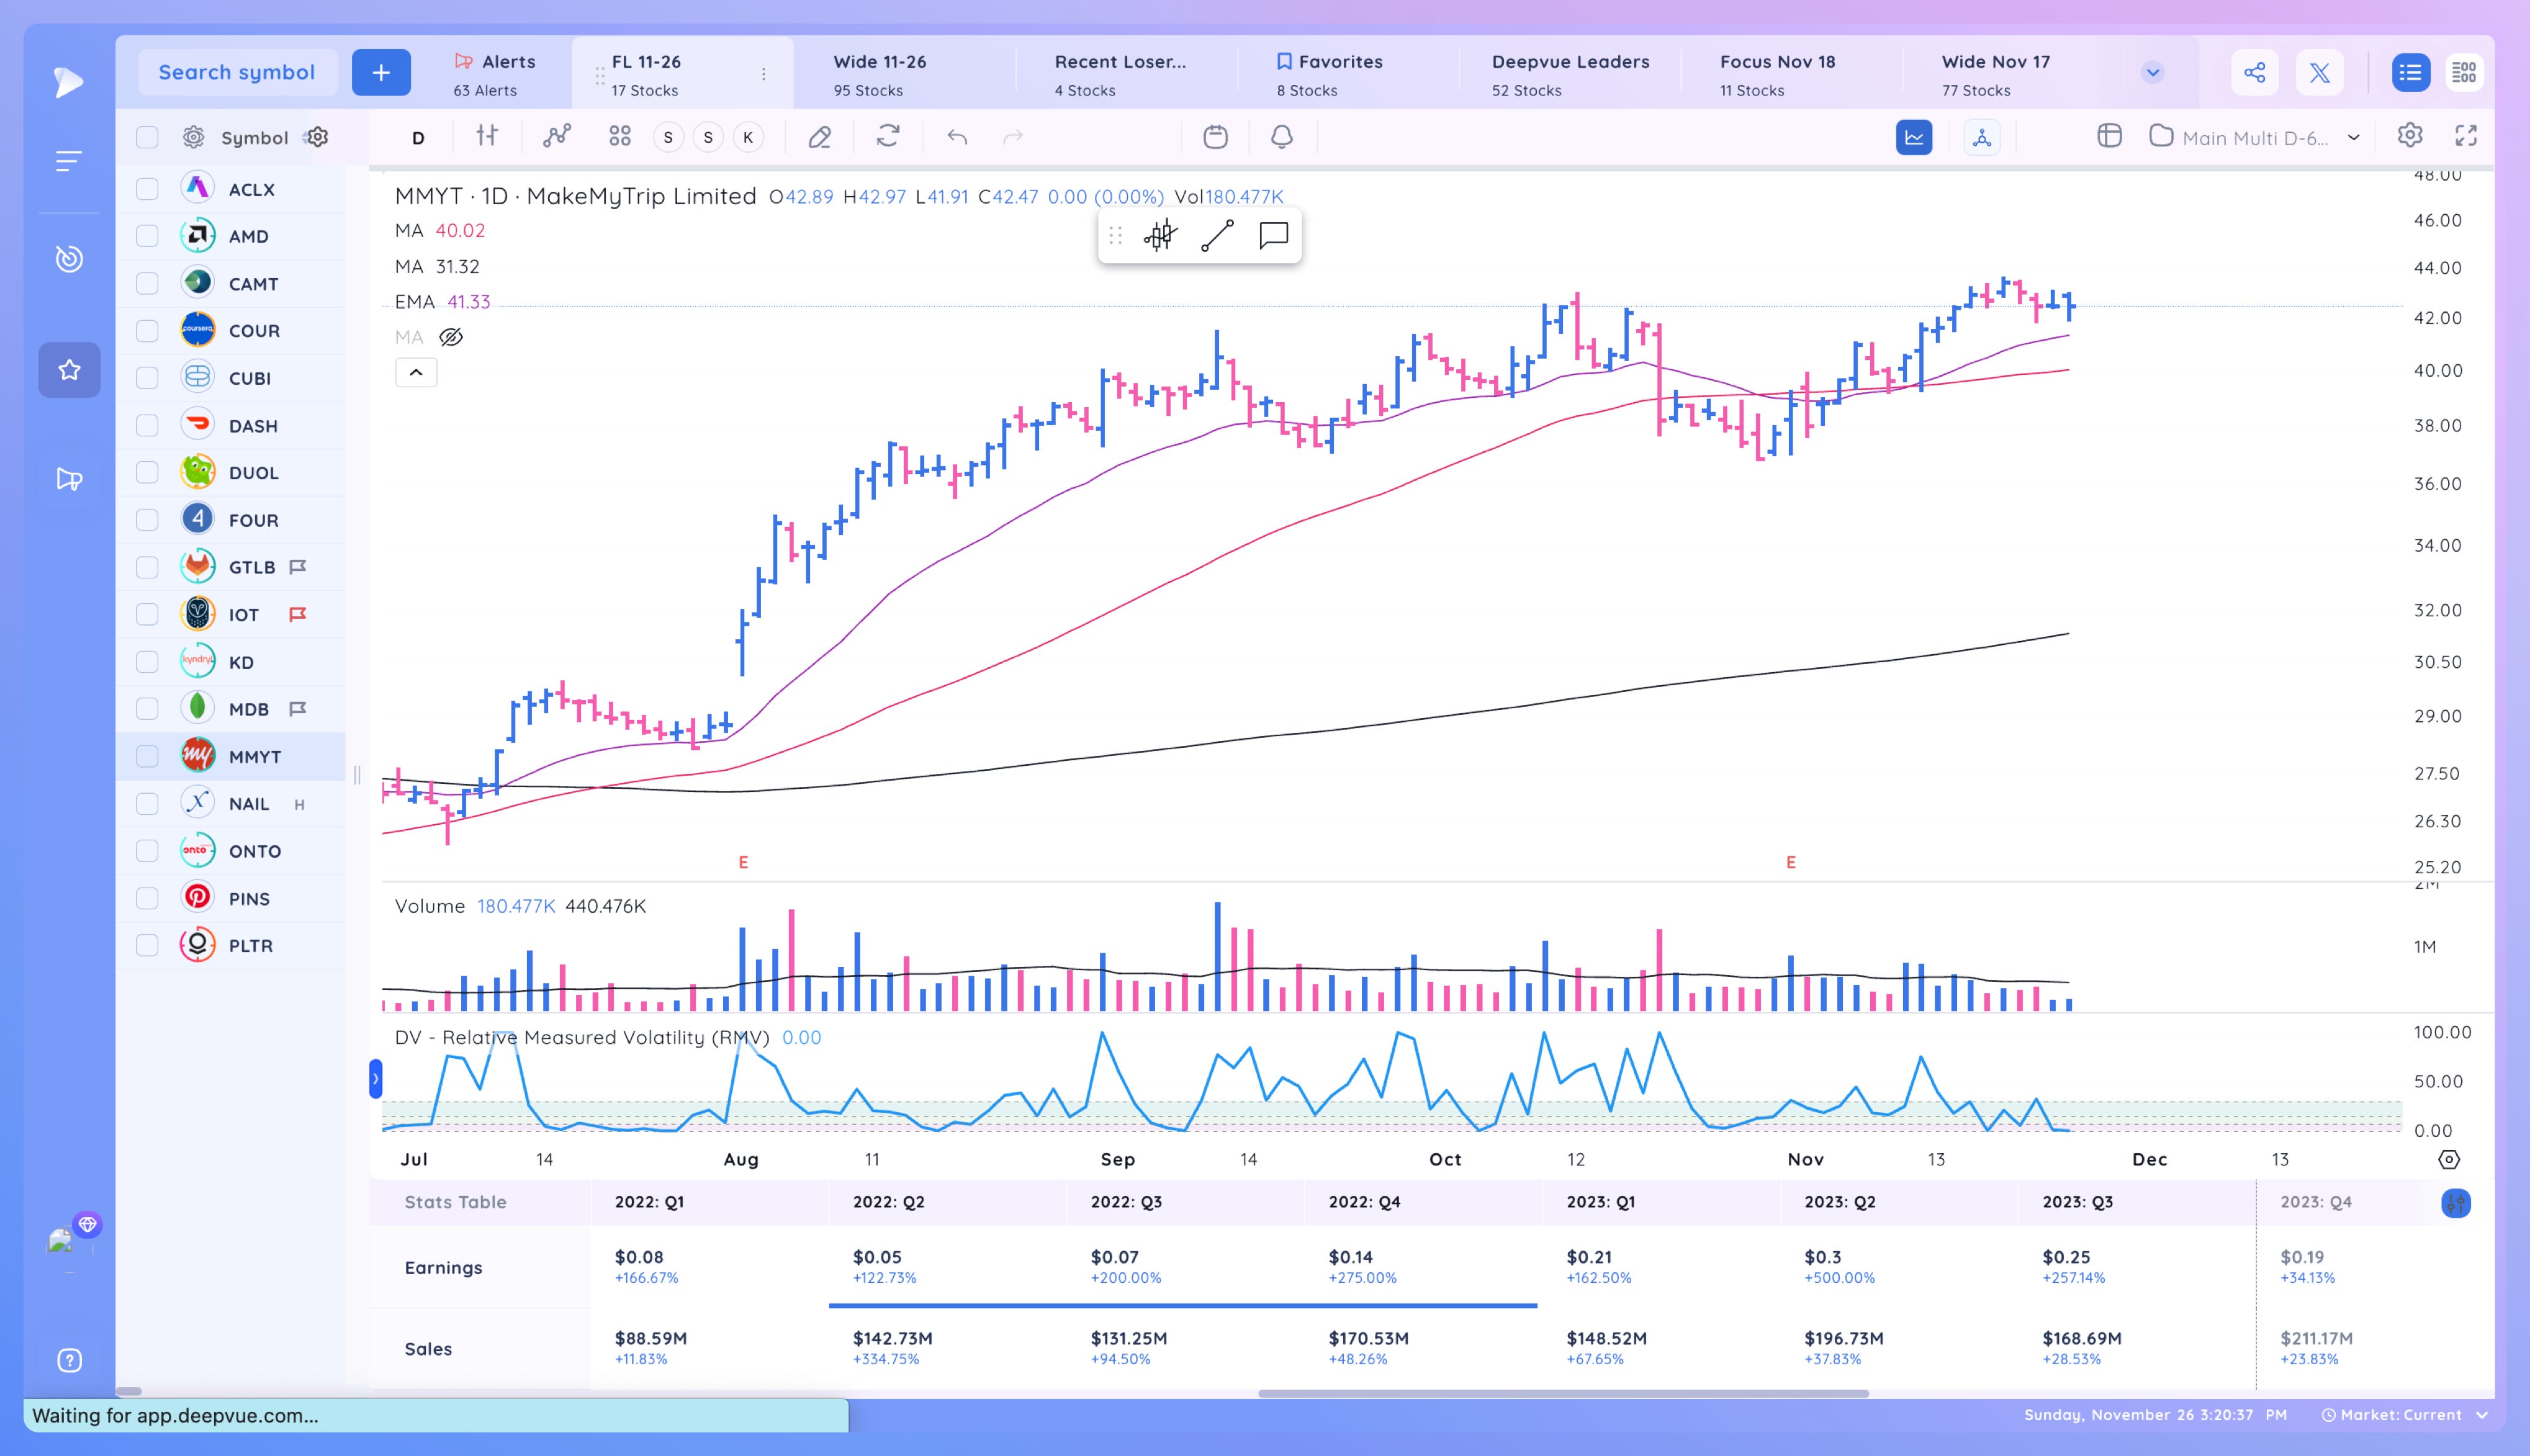The height and width of the screenshot is (1456, 2530).
Task: Switch to Deepvue Leaders tab
Action: (1570, 74)
